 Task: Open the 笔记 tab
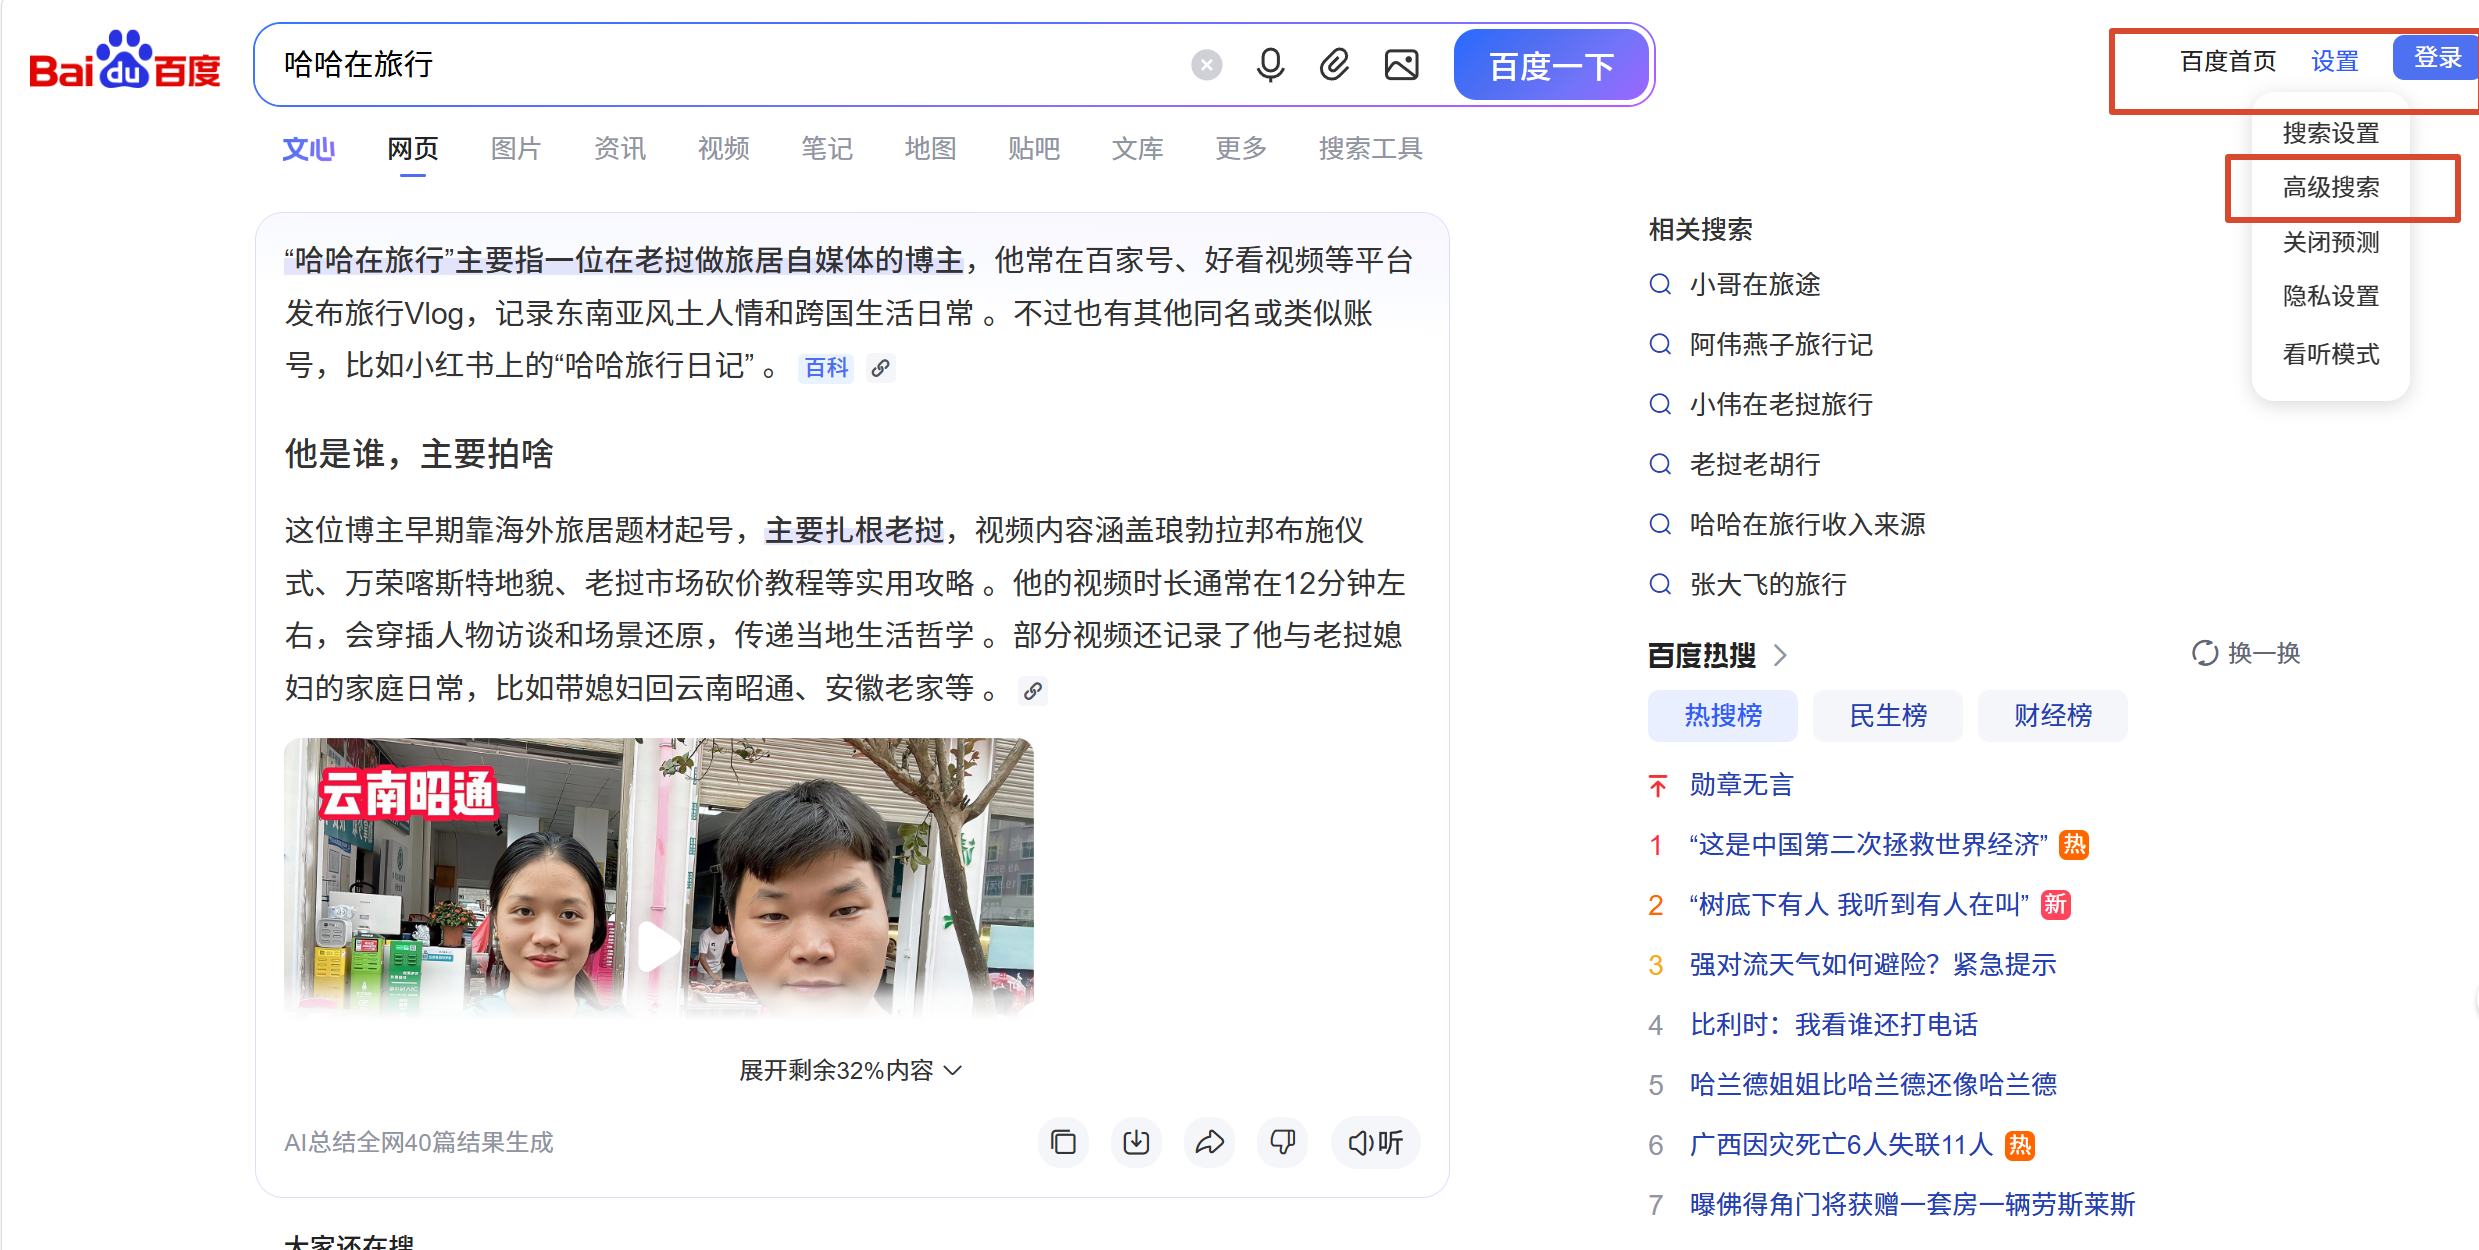point(827,149)
